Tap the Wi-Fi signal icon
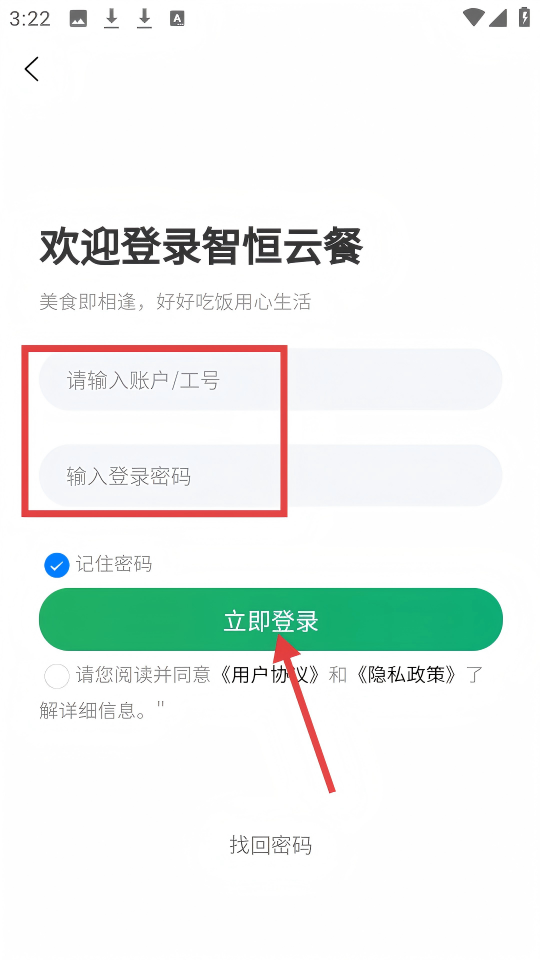This screenshot has height=960, width=540. click(x=473, y=18)
